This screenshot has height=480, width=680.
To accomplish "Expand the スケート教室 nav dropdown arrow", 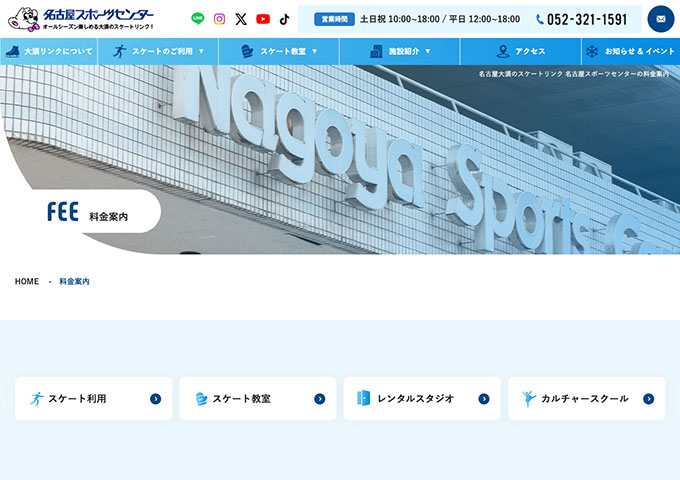I will [x=314, y=51].
